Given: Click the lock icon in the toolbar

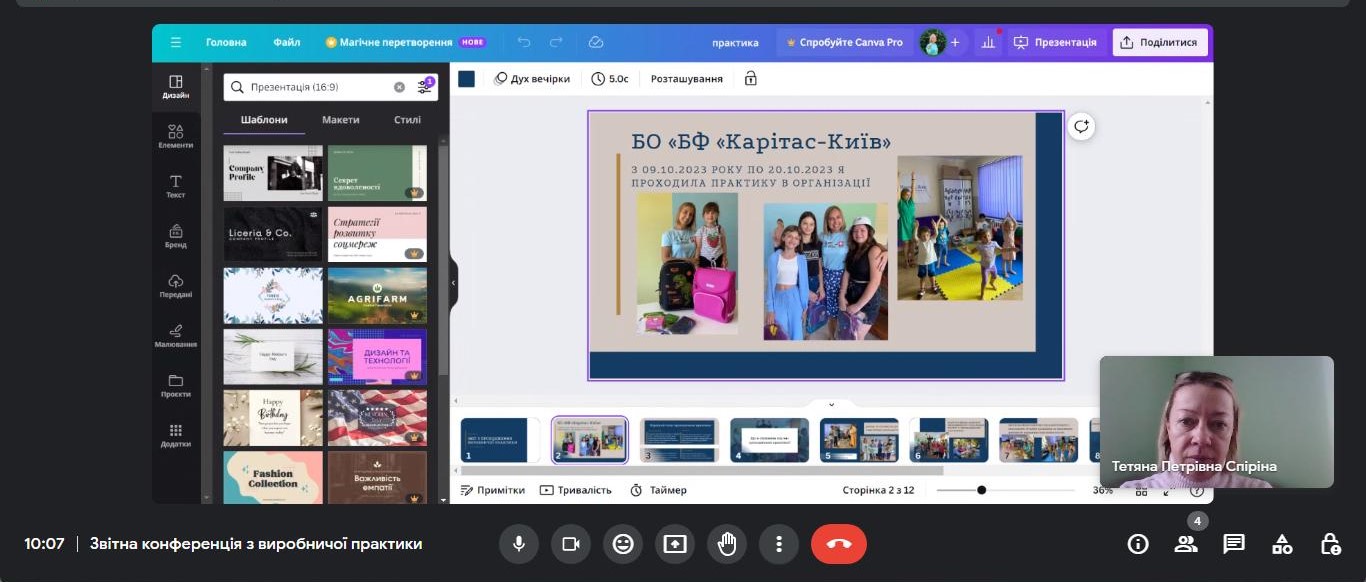Looking at the screenshot, I should pyautogui.click(x=750, y=78).
